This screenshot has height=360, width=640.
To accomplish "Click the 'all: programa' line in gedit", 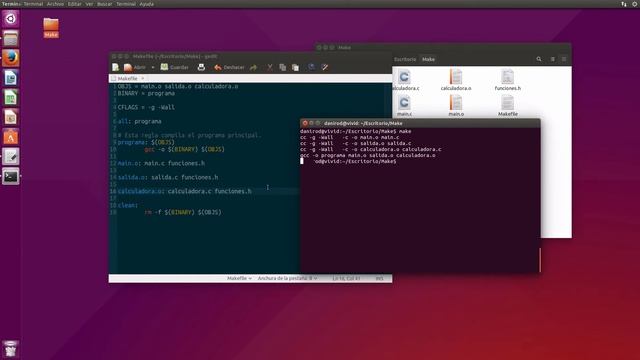I will coord(140,121).
